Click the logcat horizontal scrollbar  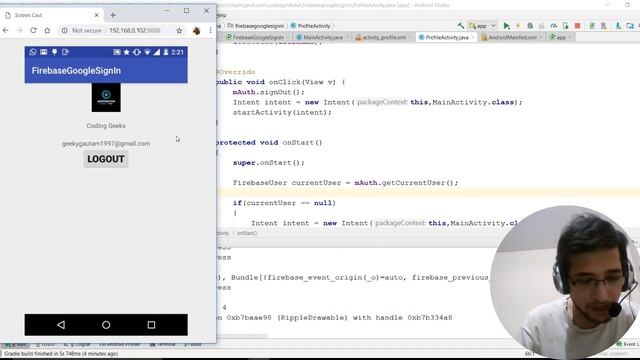coord(242,336)
